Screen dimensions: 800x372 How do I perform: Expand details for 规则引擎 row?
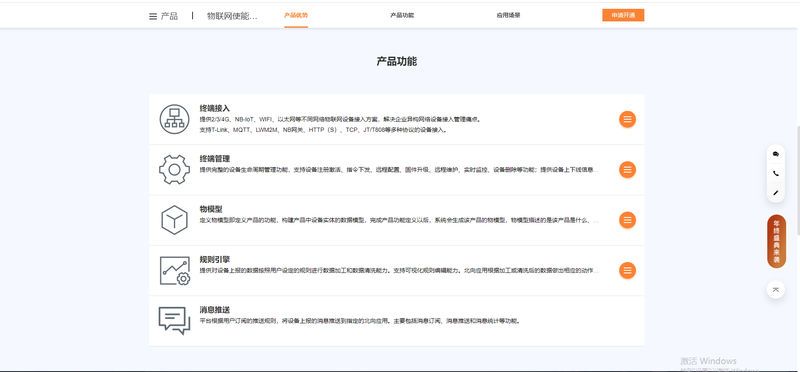coord(628,270)
